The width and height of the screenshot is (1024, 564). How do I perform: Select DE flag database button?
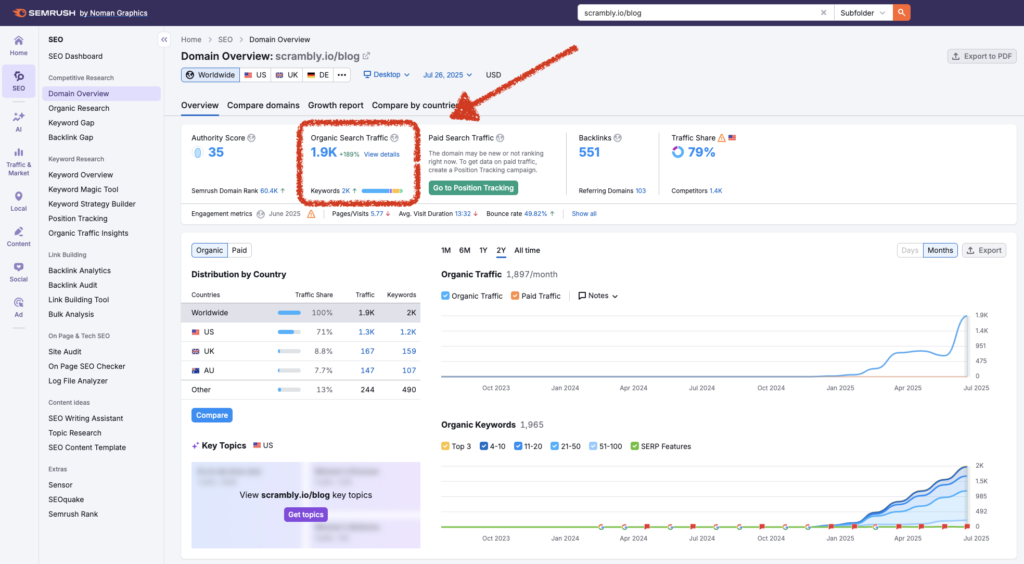point(318,75)
